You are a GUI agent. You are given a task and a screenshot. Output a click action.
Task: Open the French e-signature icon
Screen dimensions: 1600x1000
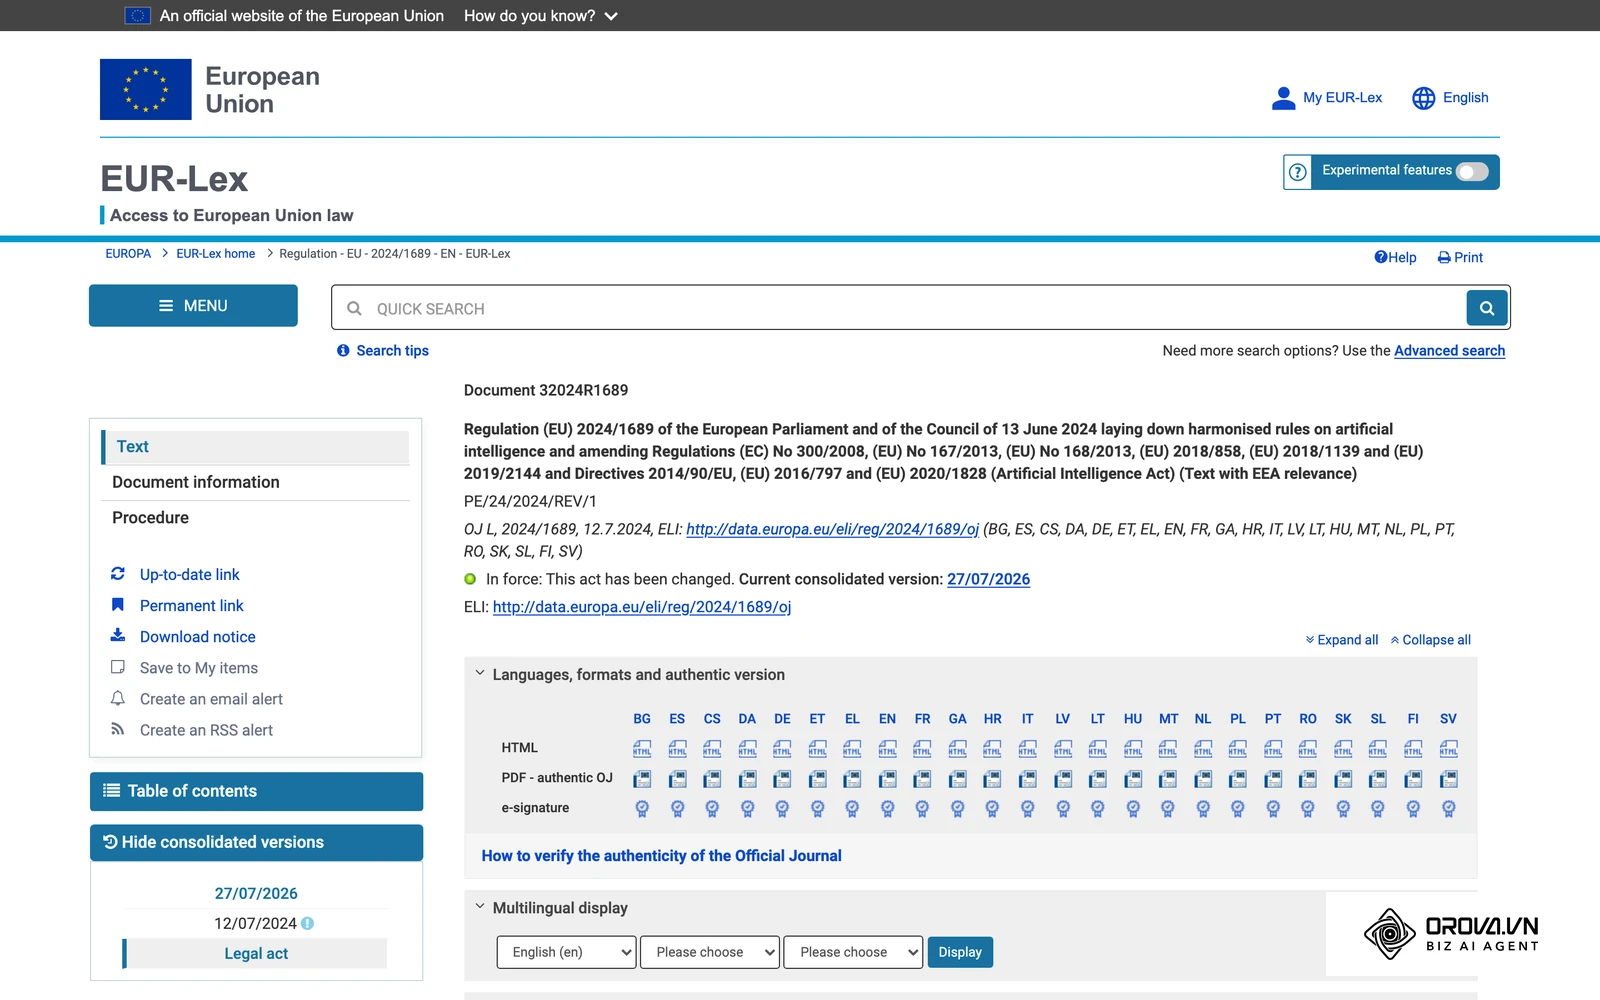[922, 808]
